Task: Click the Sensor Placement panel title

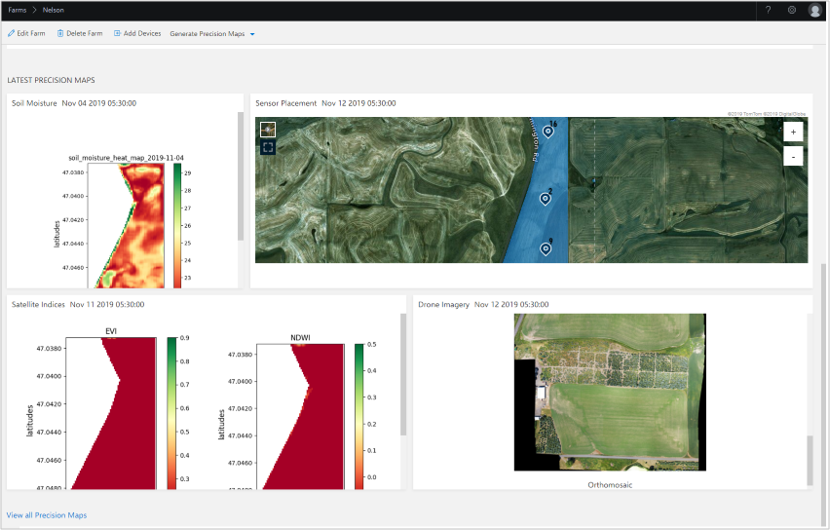Action: point(286,103)
